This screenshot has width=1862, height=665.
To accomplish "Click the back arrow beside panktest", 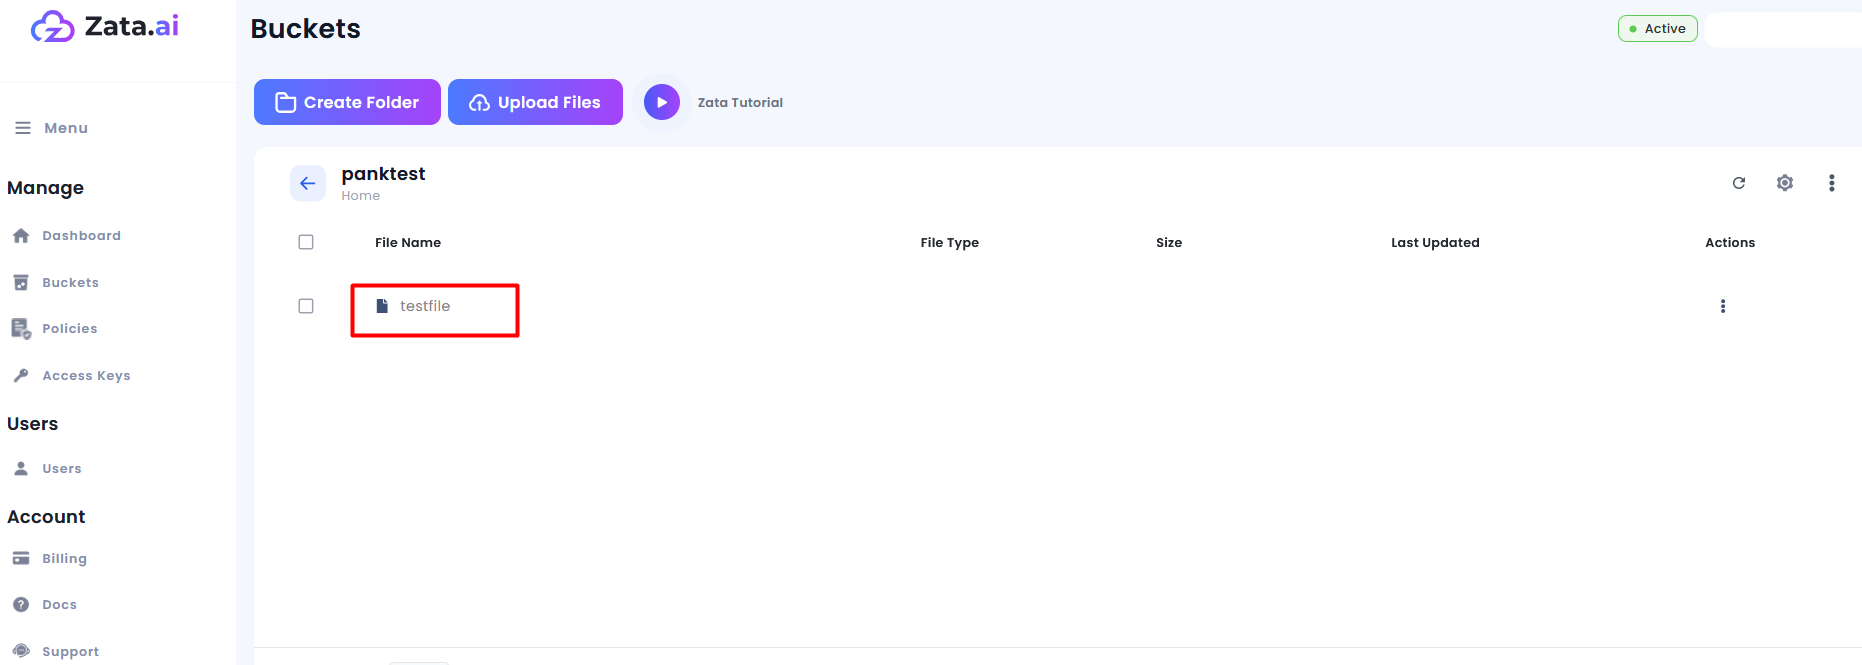I will tap(308, 183).
